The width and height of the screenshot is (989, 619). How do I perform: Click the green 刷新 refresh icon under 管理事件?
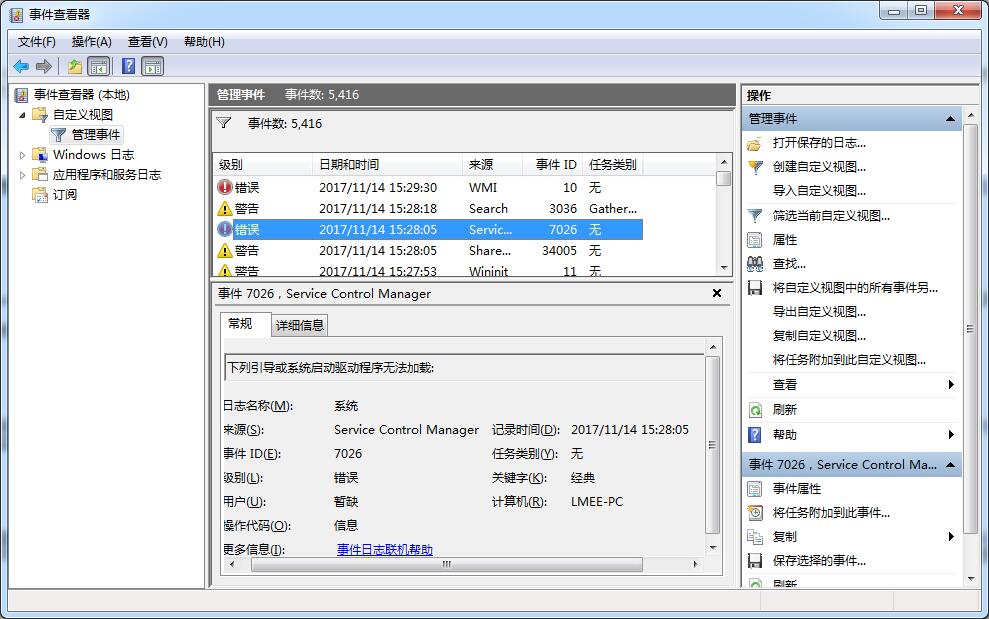(755, 410)
